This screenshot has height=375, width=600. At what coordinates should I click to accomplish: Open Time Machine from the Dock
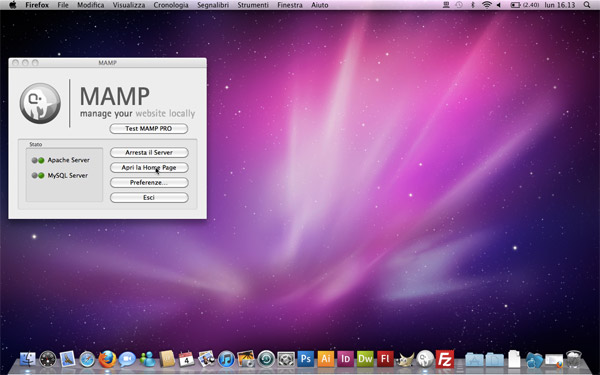(266, 359)
